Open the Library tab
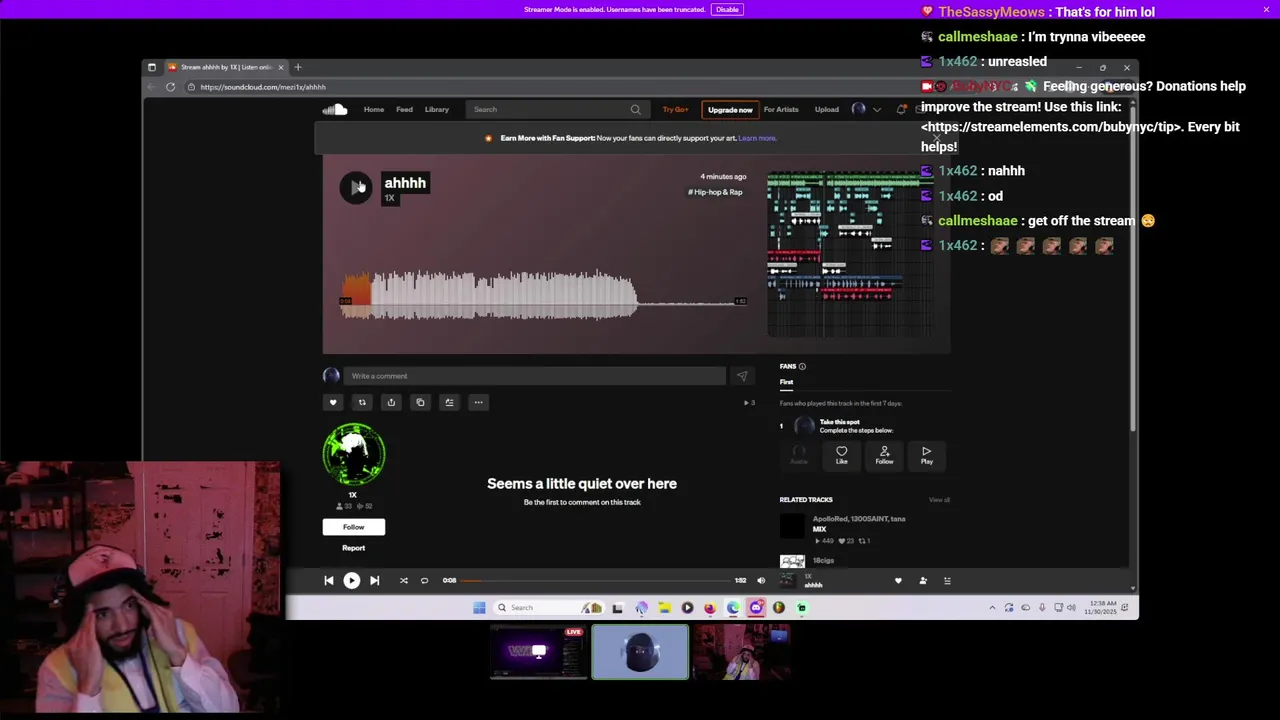1280x720 pixels. click(x=437, y=109)
